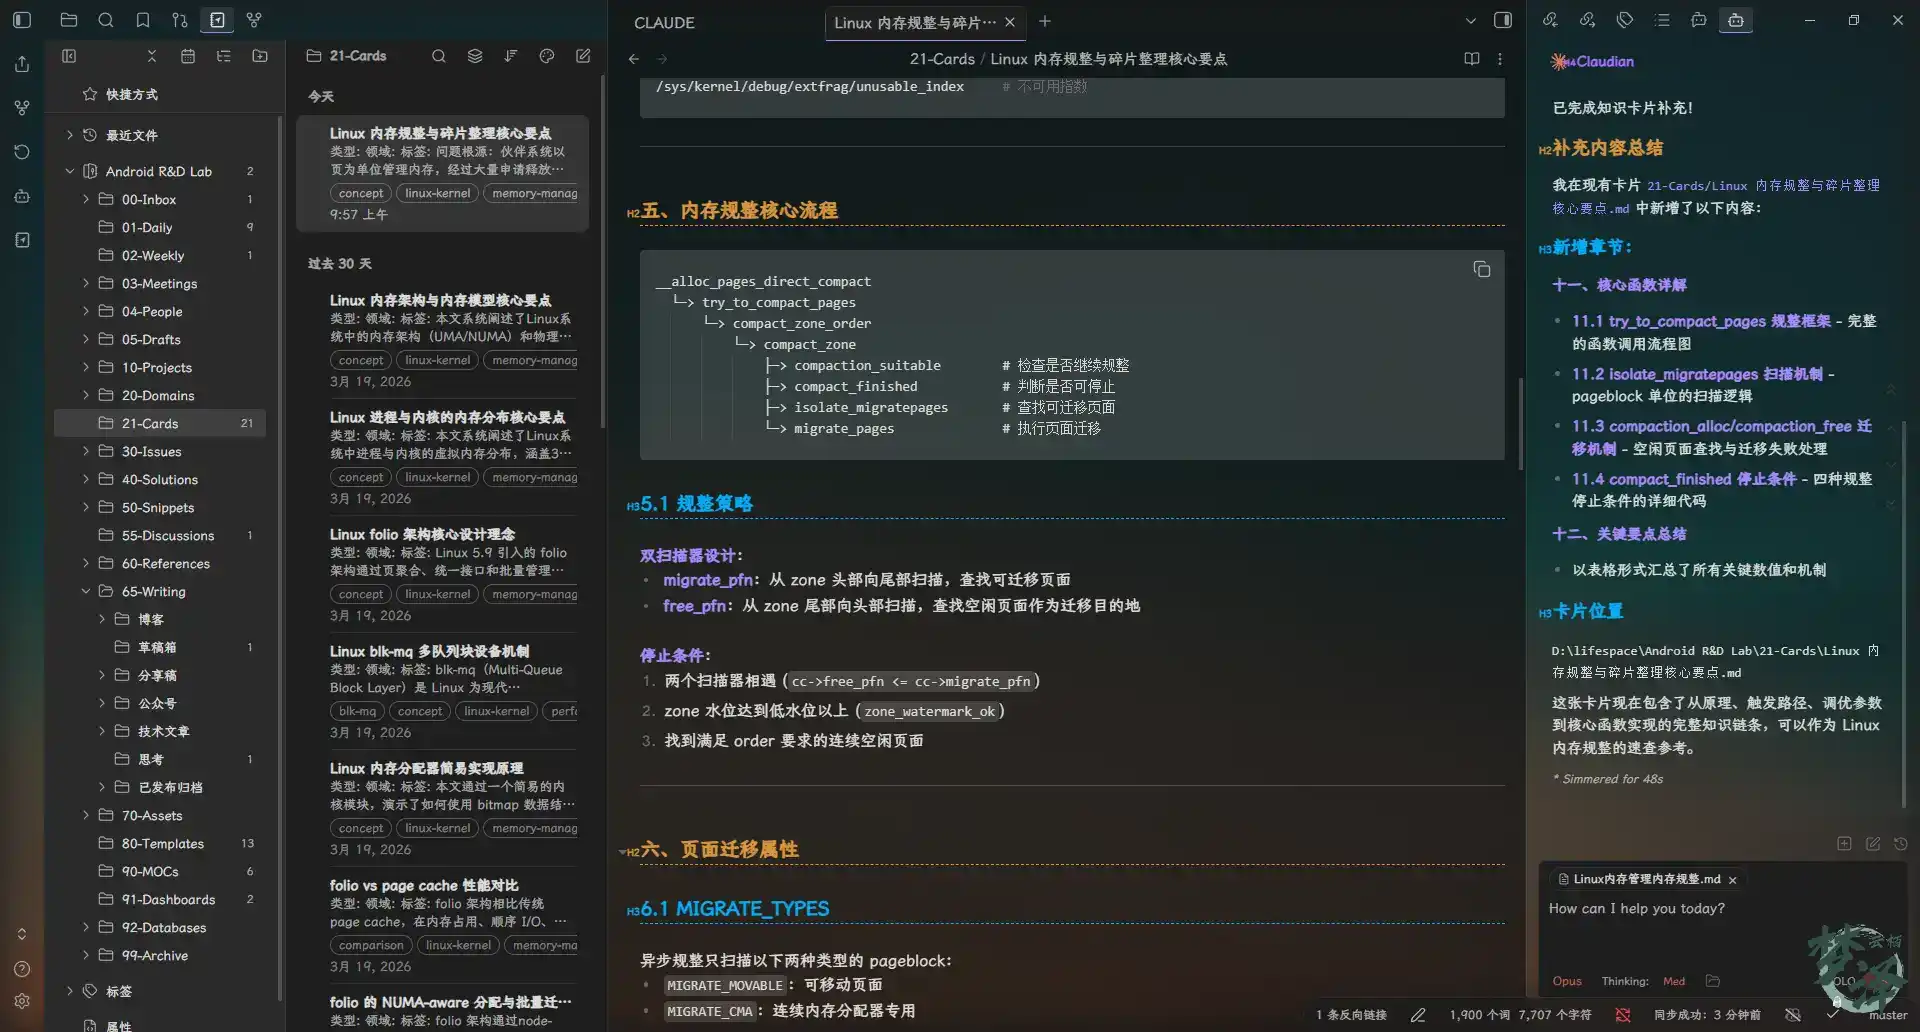Open Claudian conversation history
The height and width of the screenshot is (1032, 1920).
coord(1901,844)
